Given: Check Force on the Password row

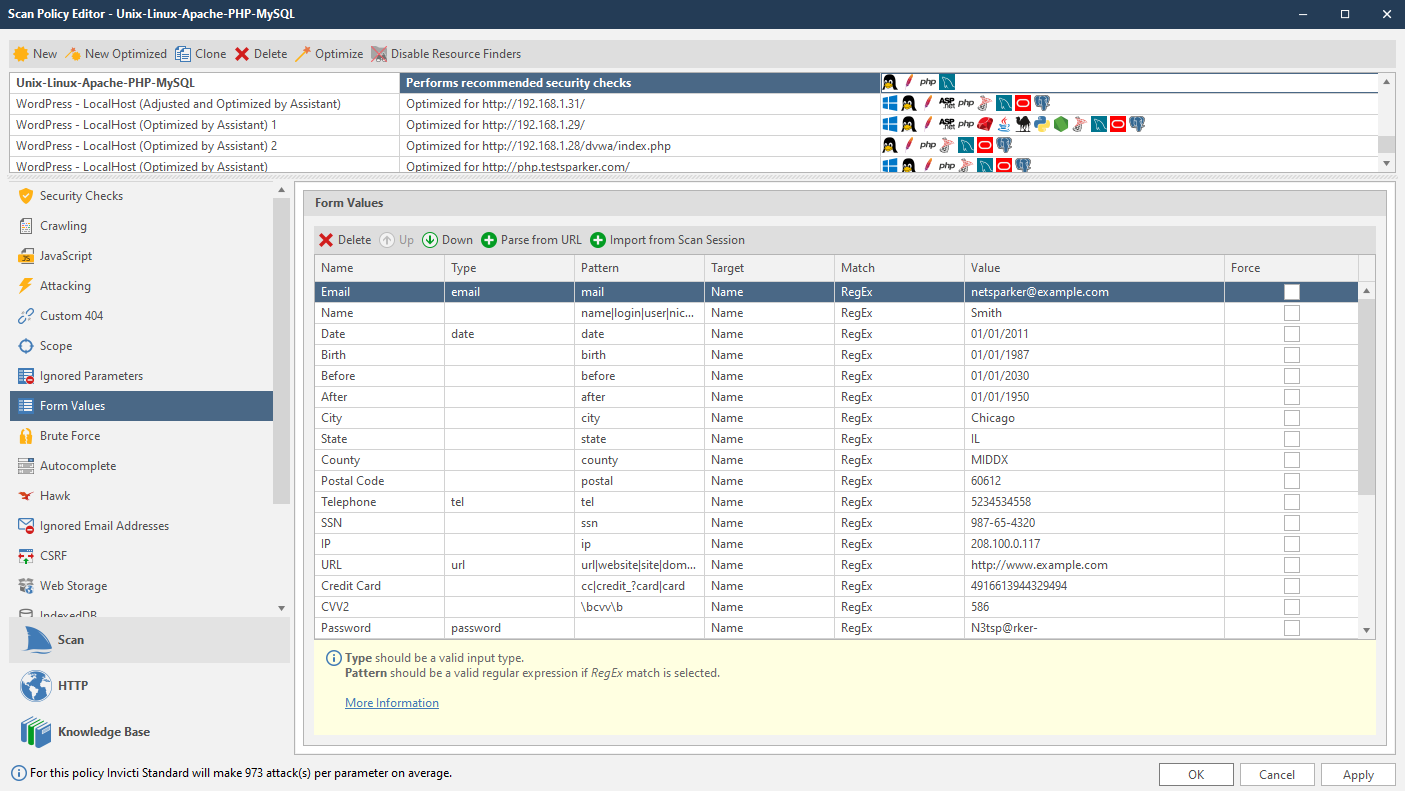Looking at the screenshot, I should coord(1291,628).
